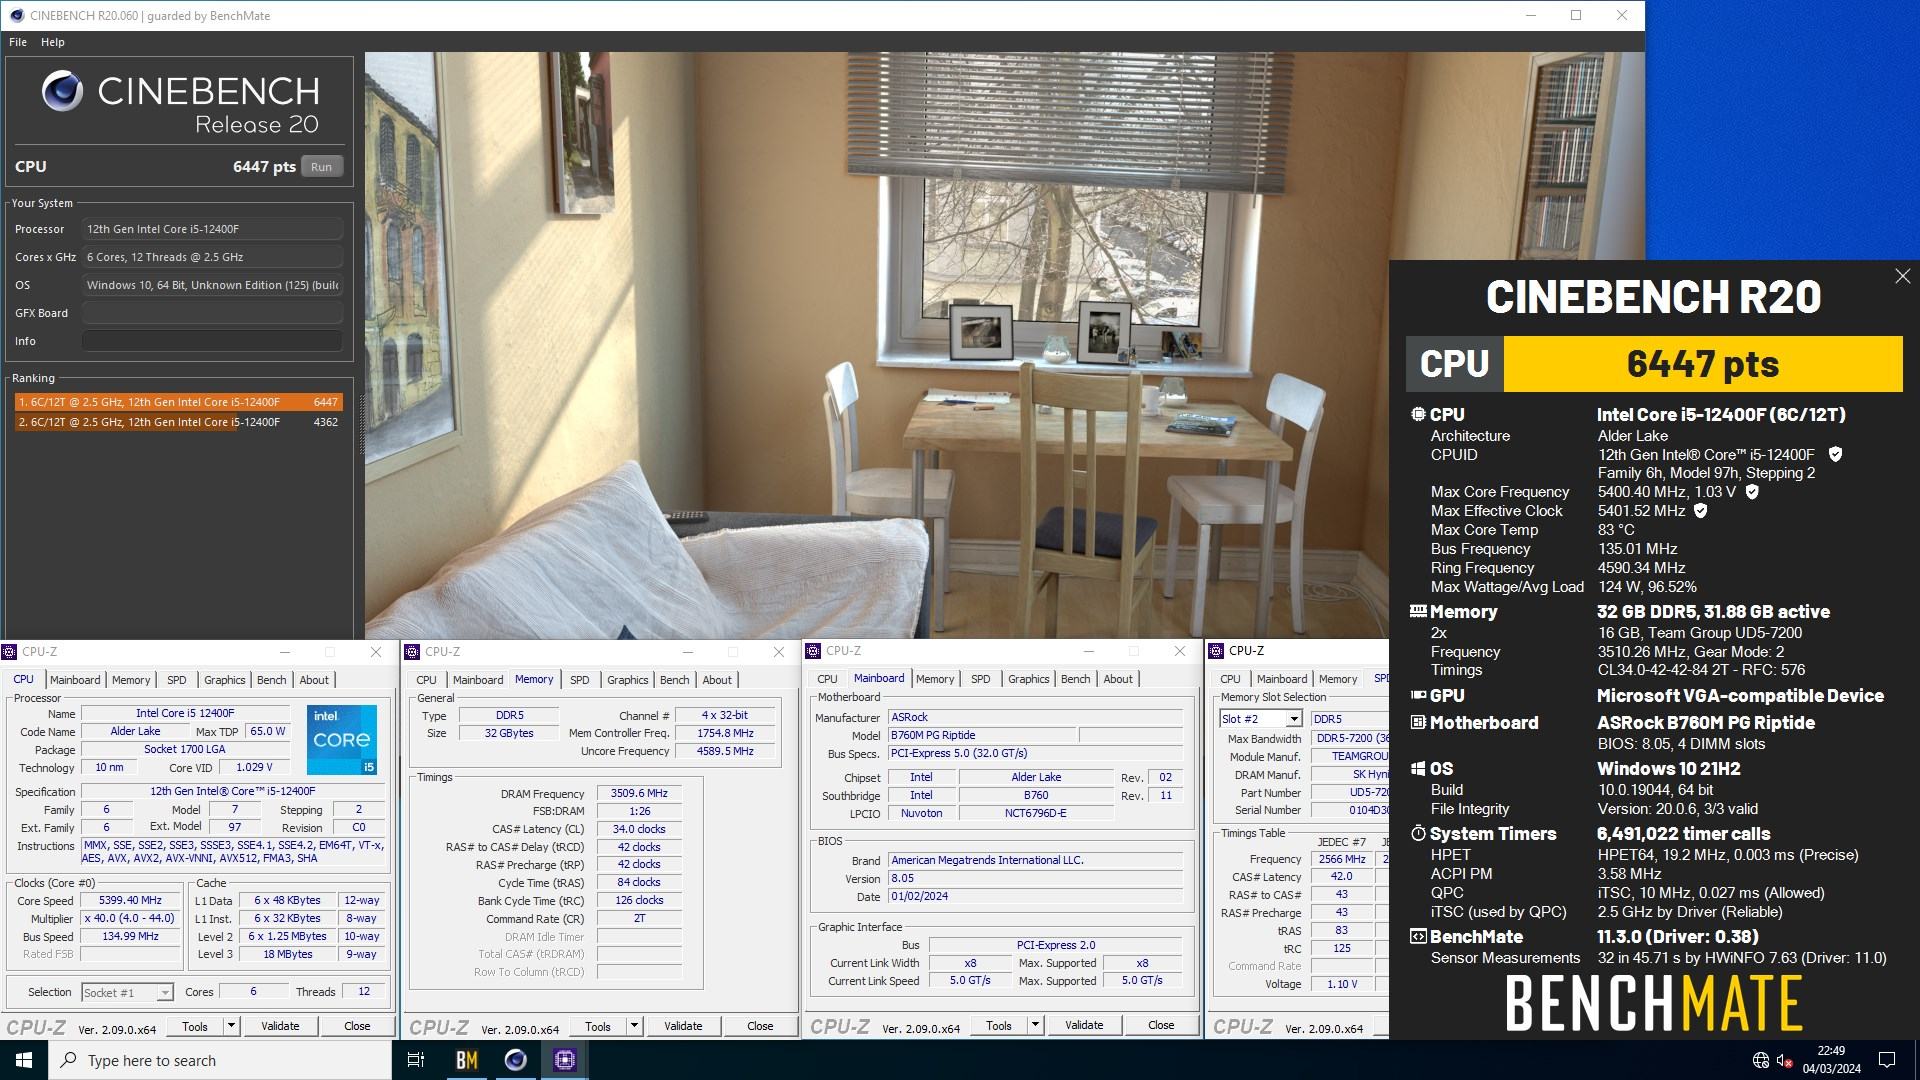
Task: Click the Cinebench sphere logo in the left panel
Action: (62, 91)
